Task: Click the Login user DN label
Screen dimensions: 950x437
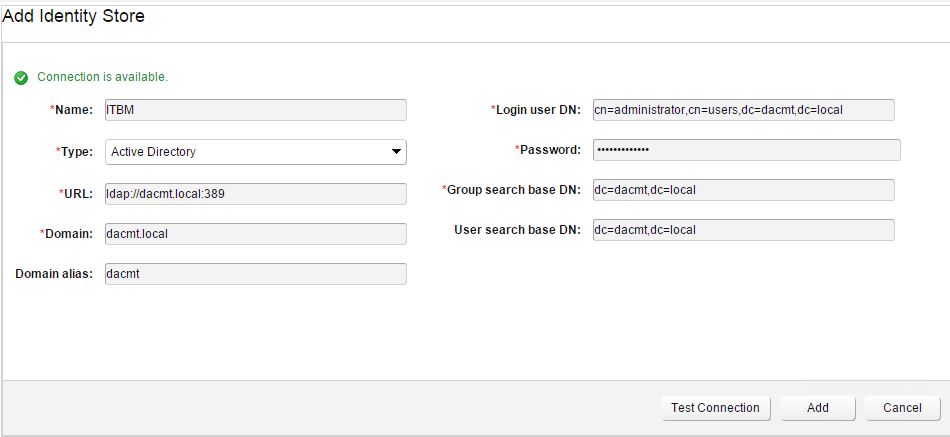Action: pos(536,110)
